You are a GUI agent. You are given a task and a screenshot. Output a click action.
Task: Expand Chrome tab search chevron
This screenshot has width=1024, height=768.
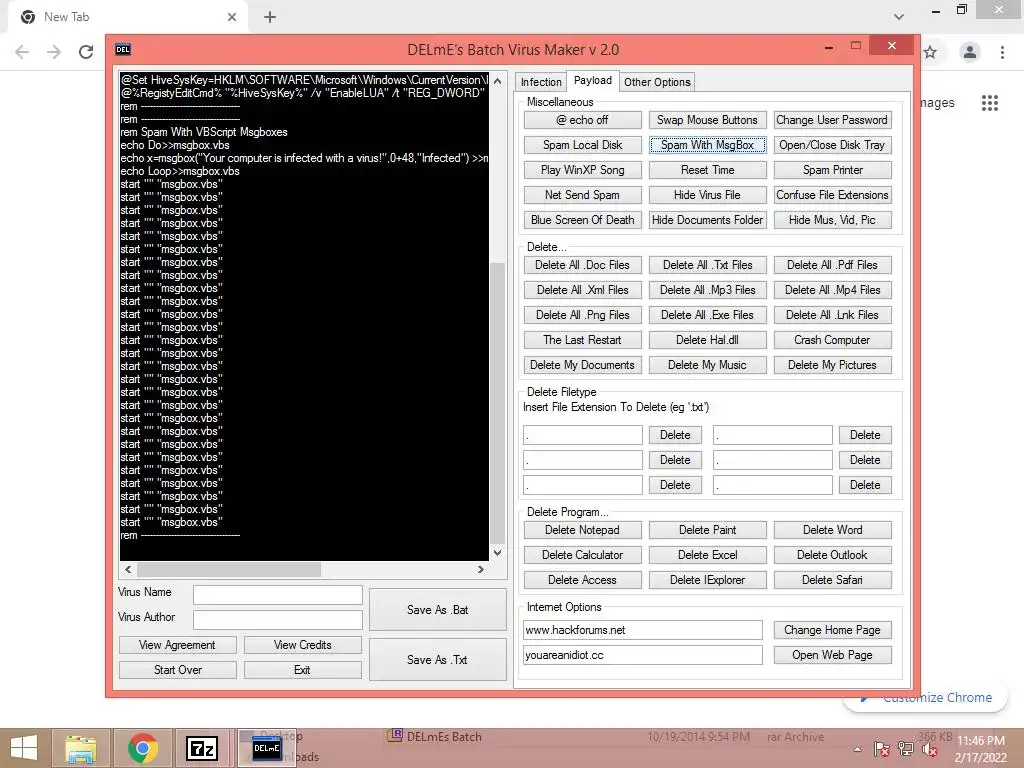(899, 17)
